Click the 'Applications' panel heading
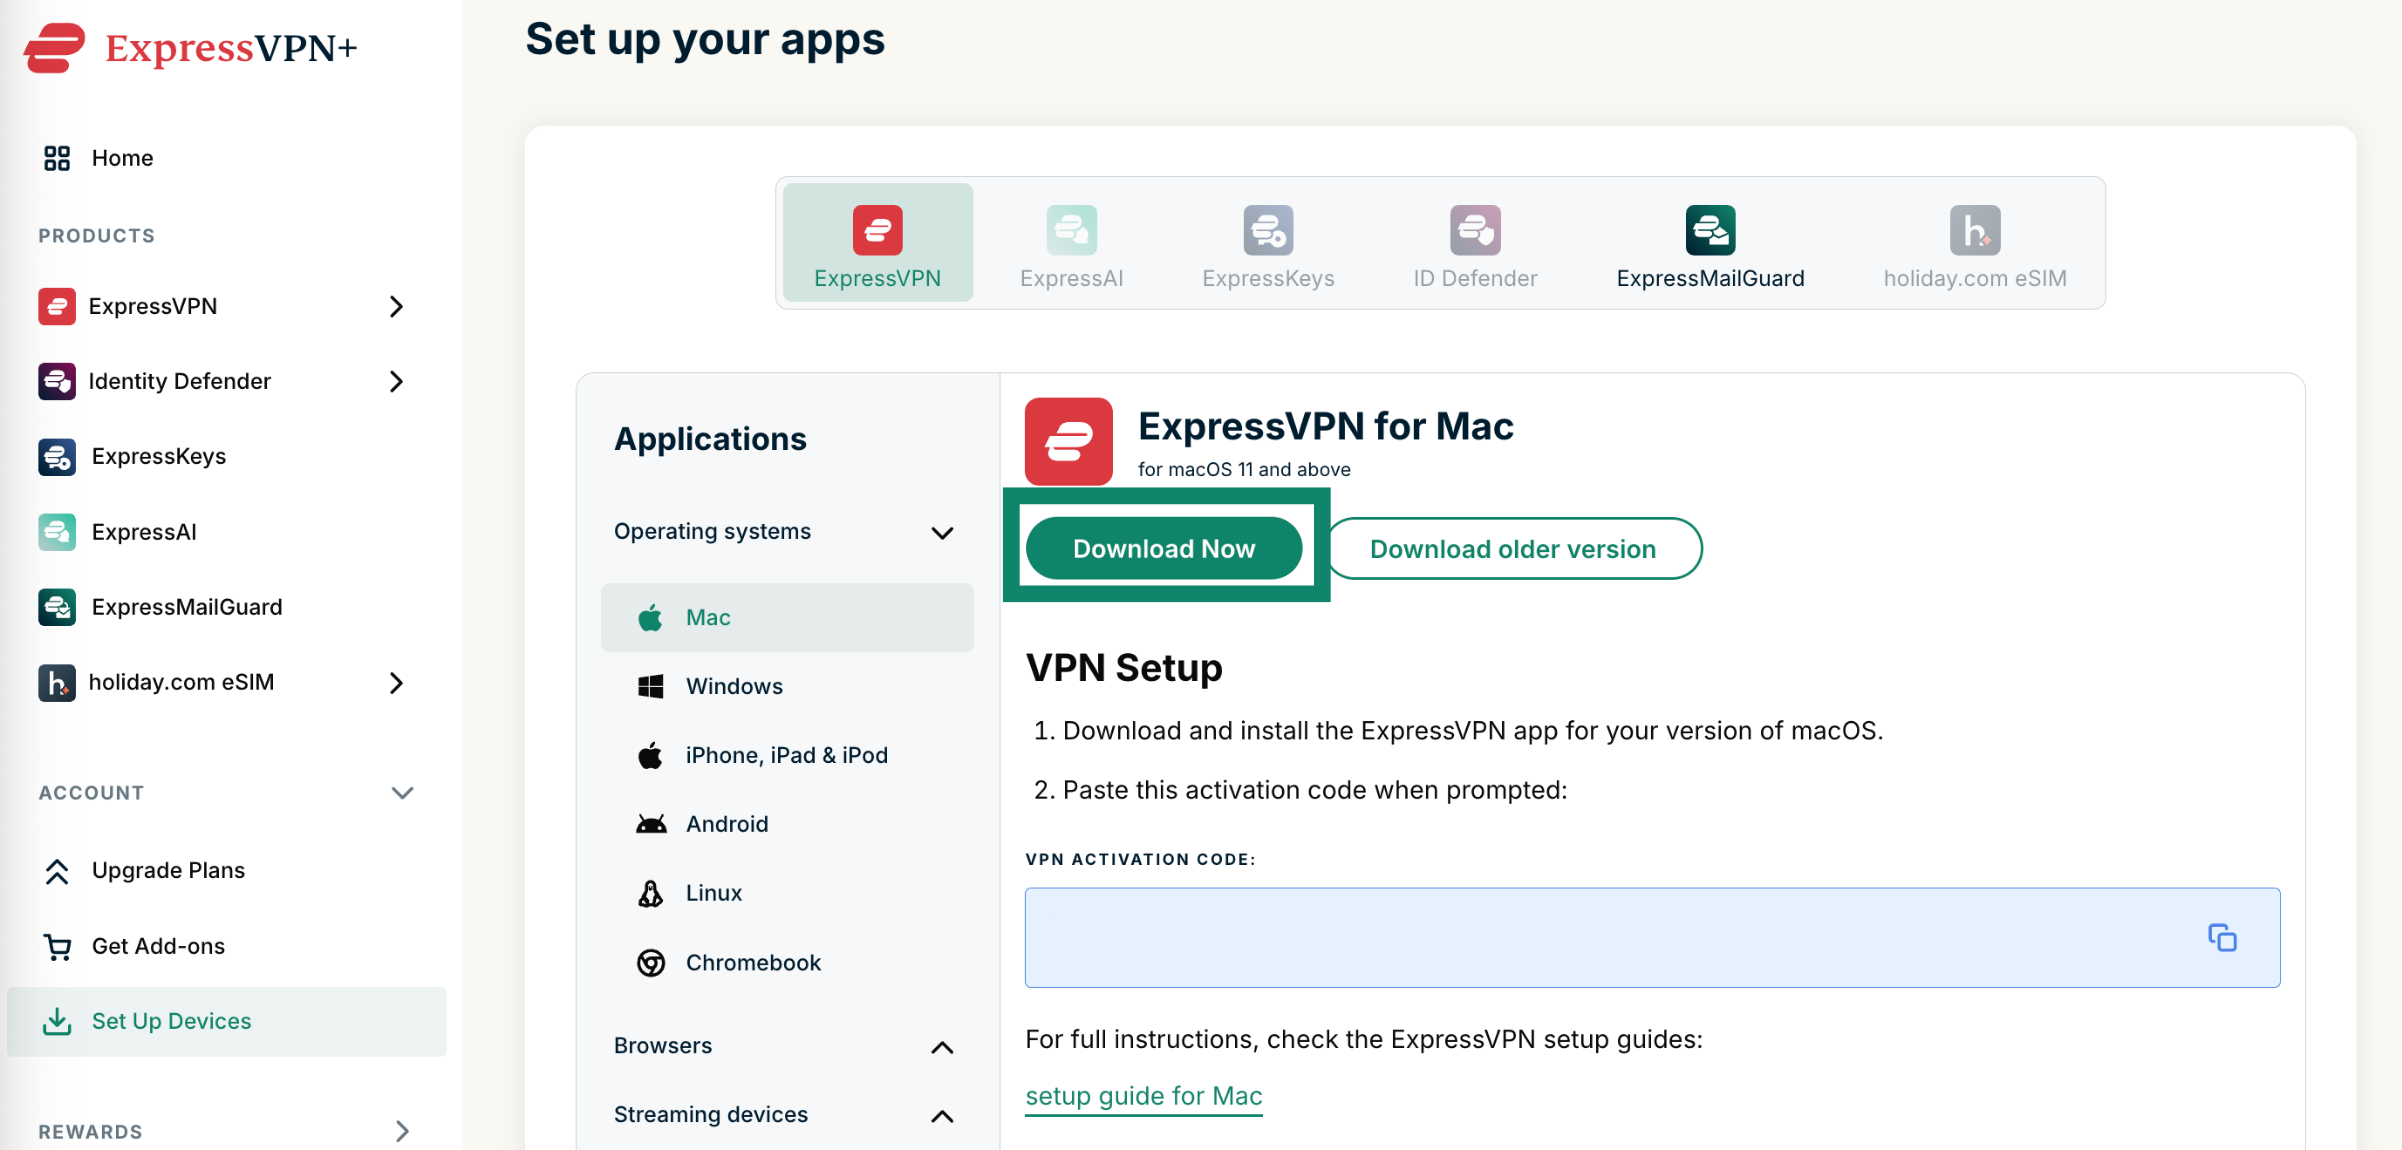This screenshot has height=1150, width=2402. tap(710, 439)
